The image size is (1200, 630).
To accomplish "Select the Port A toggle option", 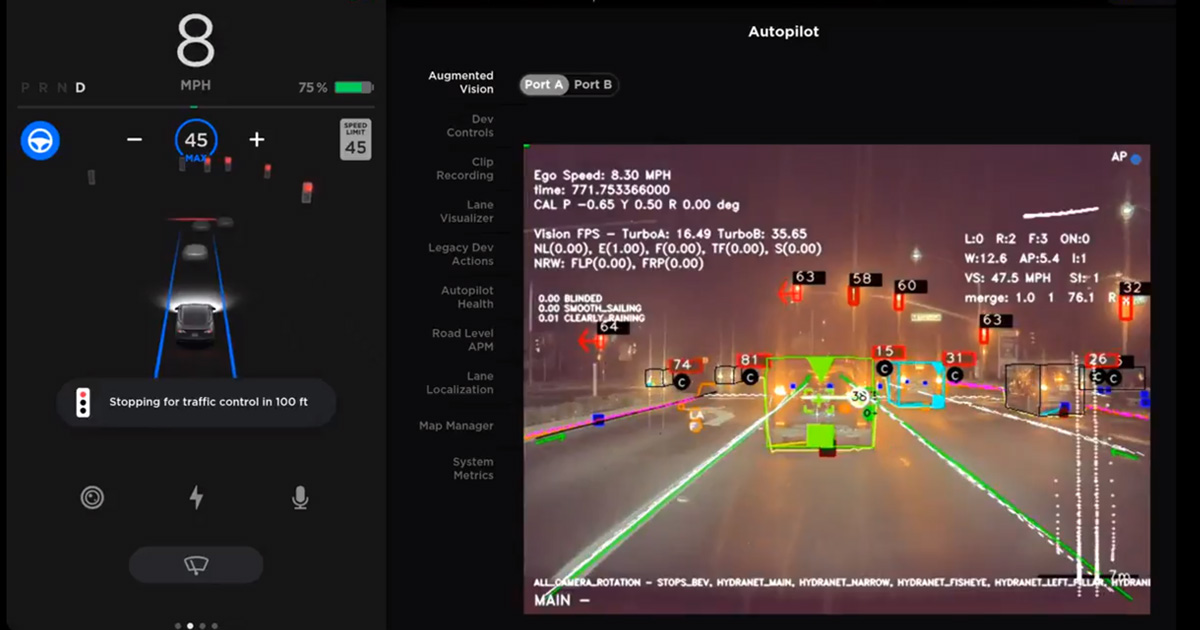I will [544, 85].
